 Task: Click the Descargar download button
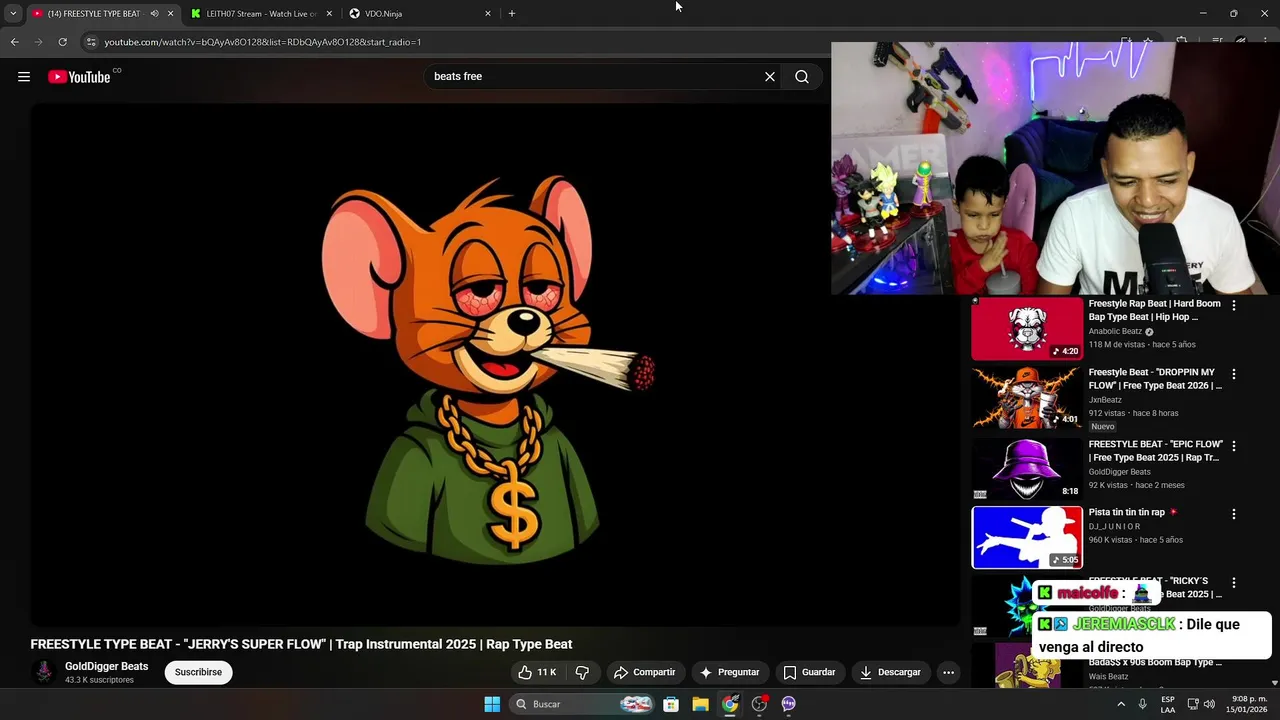890,672
